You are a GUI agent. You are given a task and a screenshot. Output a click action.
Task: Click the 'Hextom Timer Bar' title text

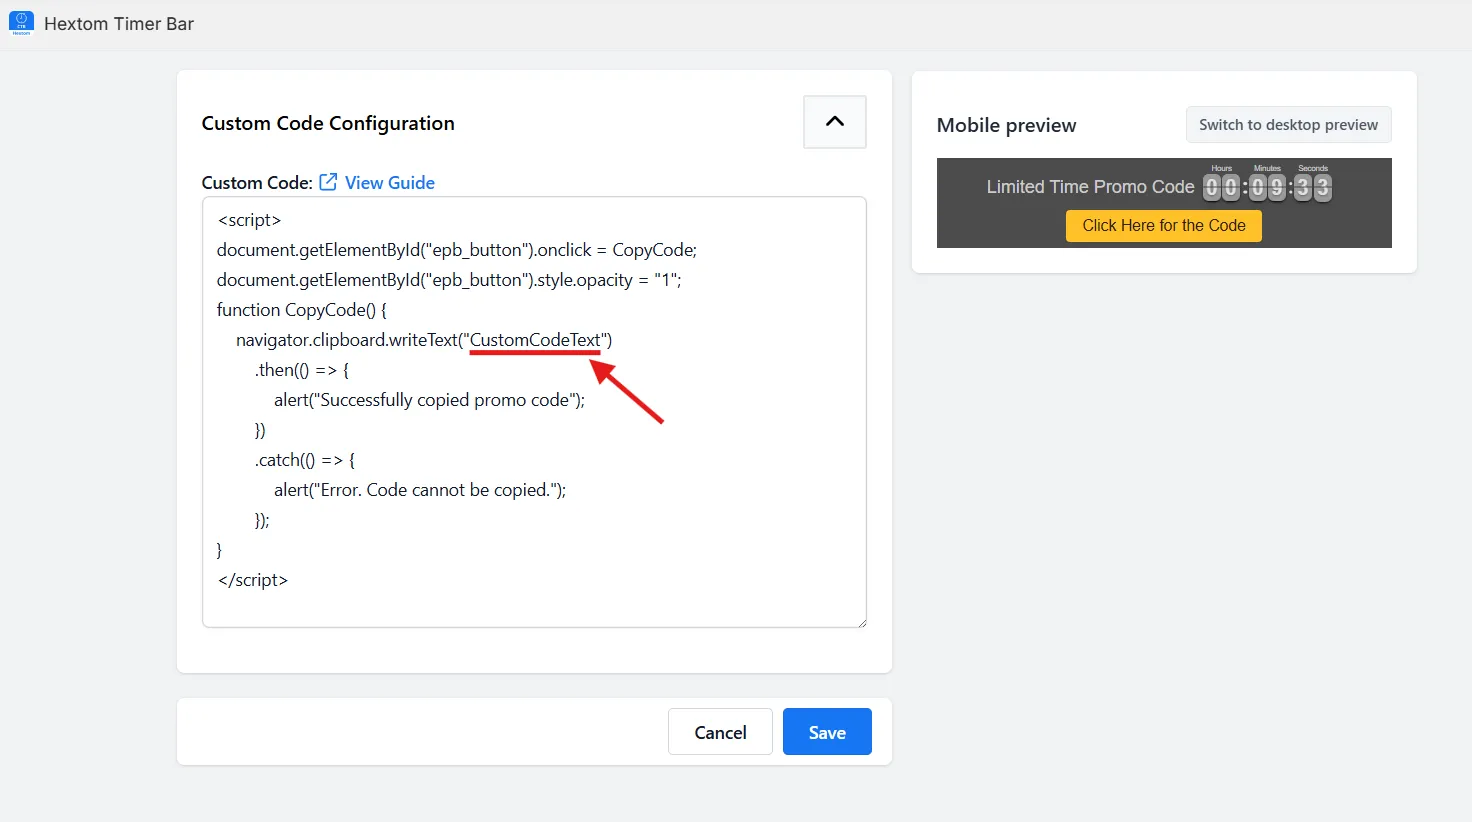coord(119,24)
